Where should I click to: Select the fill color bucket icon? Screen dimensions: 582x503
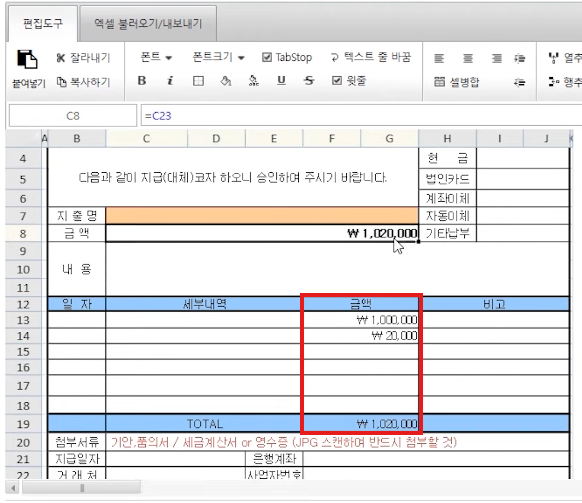(226, 81)
